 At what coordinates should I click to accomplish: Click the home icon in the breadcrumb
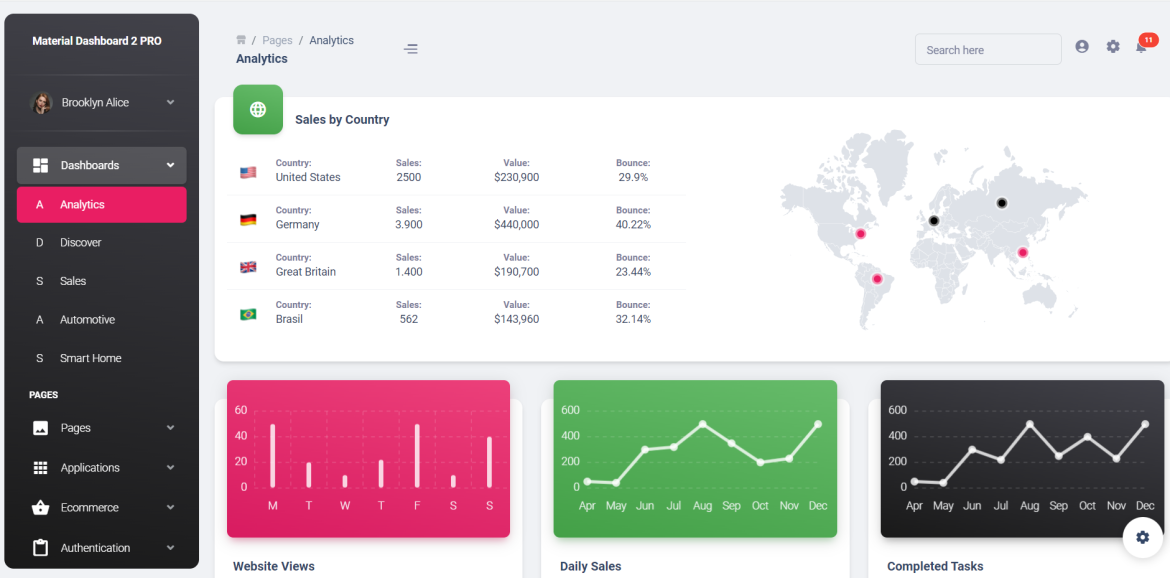(x=241, y=39)
